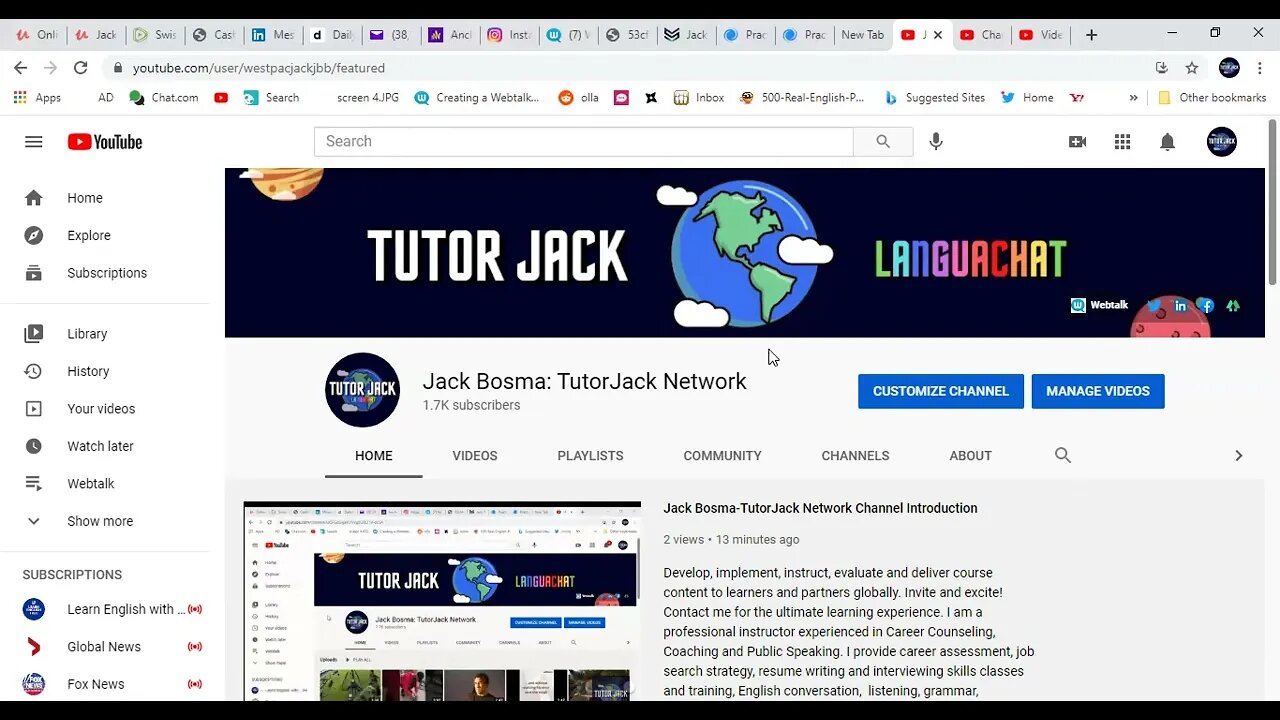Click the MANAGE VIDEOS button
This screenshot has width=1280, height=720.
click(1098, 391)
